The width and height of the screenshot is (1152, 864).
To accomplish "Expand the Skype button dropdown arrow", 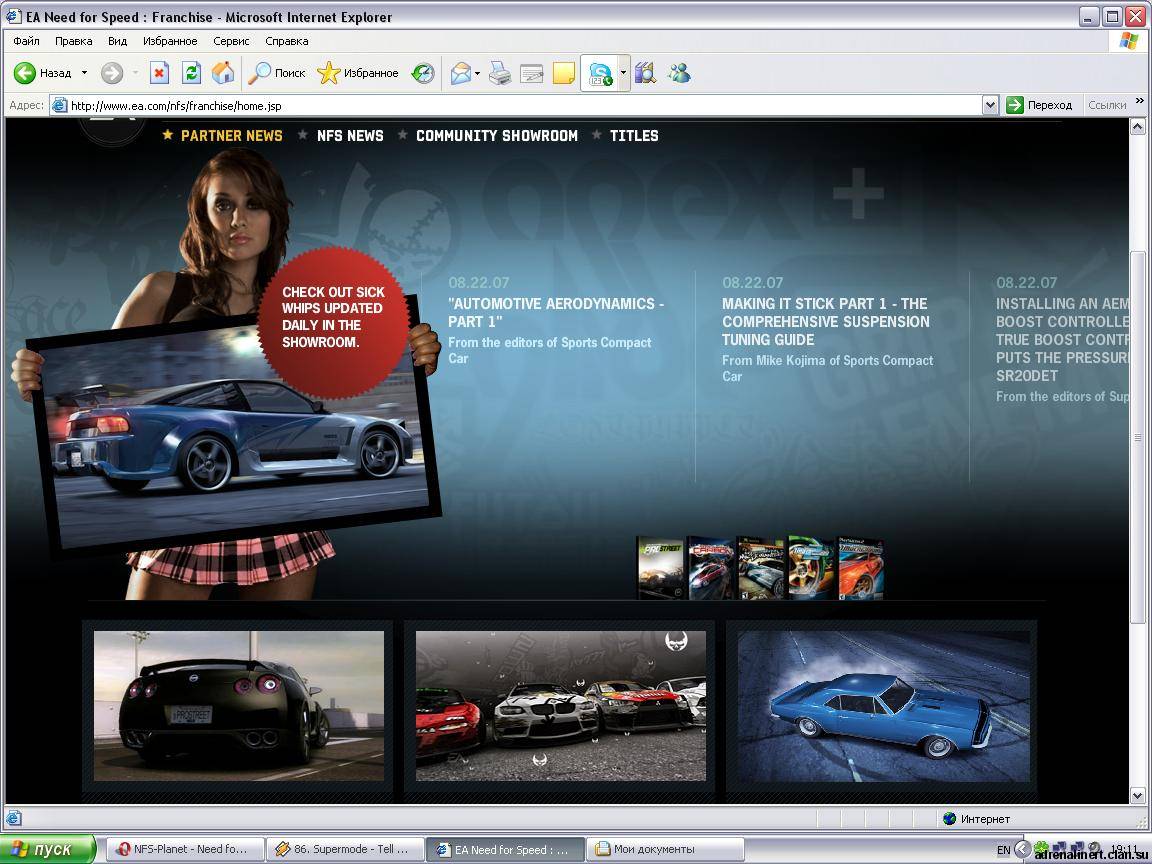I will (x=623, y=73).
